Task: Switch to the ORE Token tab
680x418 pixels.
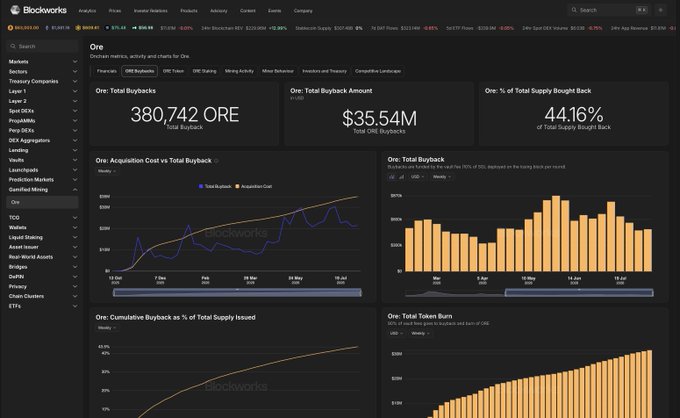Action: pos(173,71)
